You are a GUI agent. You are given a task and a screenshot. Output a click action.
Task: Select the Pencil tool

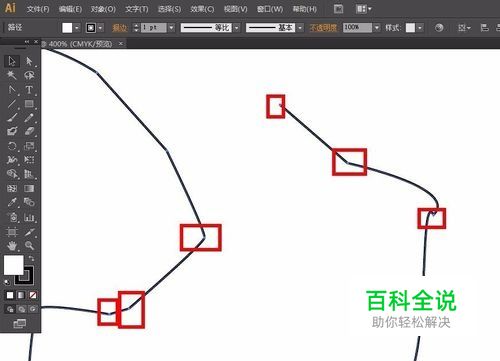pyautogui.click(x=29, y=118)
